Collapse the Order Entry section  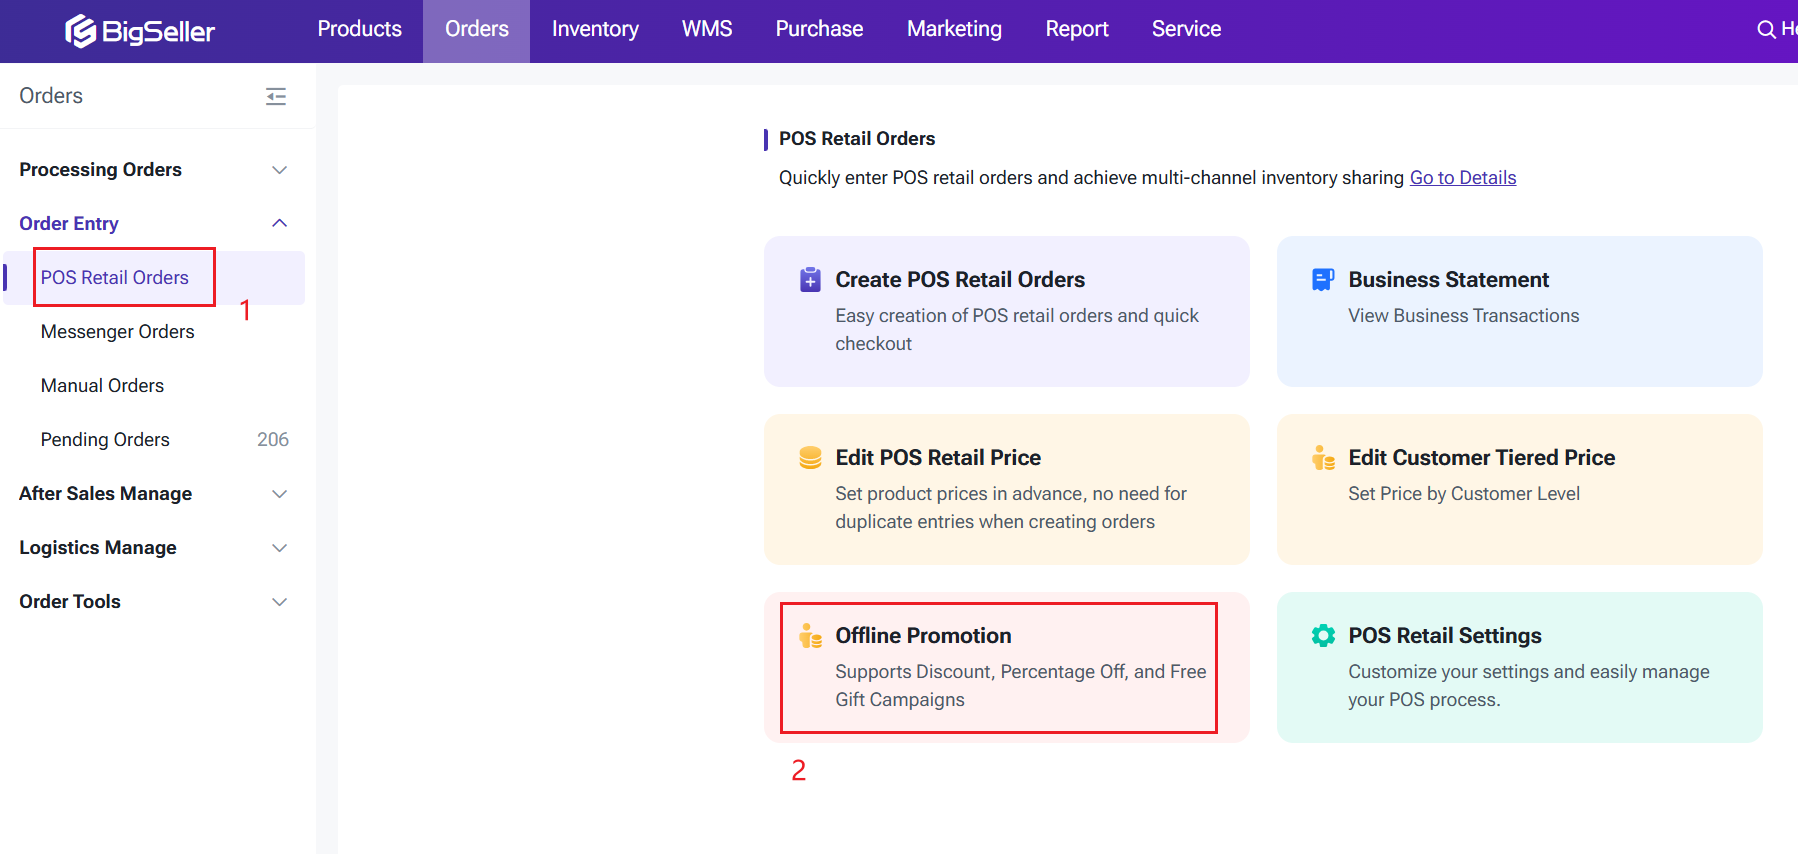pos(280,224)
